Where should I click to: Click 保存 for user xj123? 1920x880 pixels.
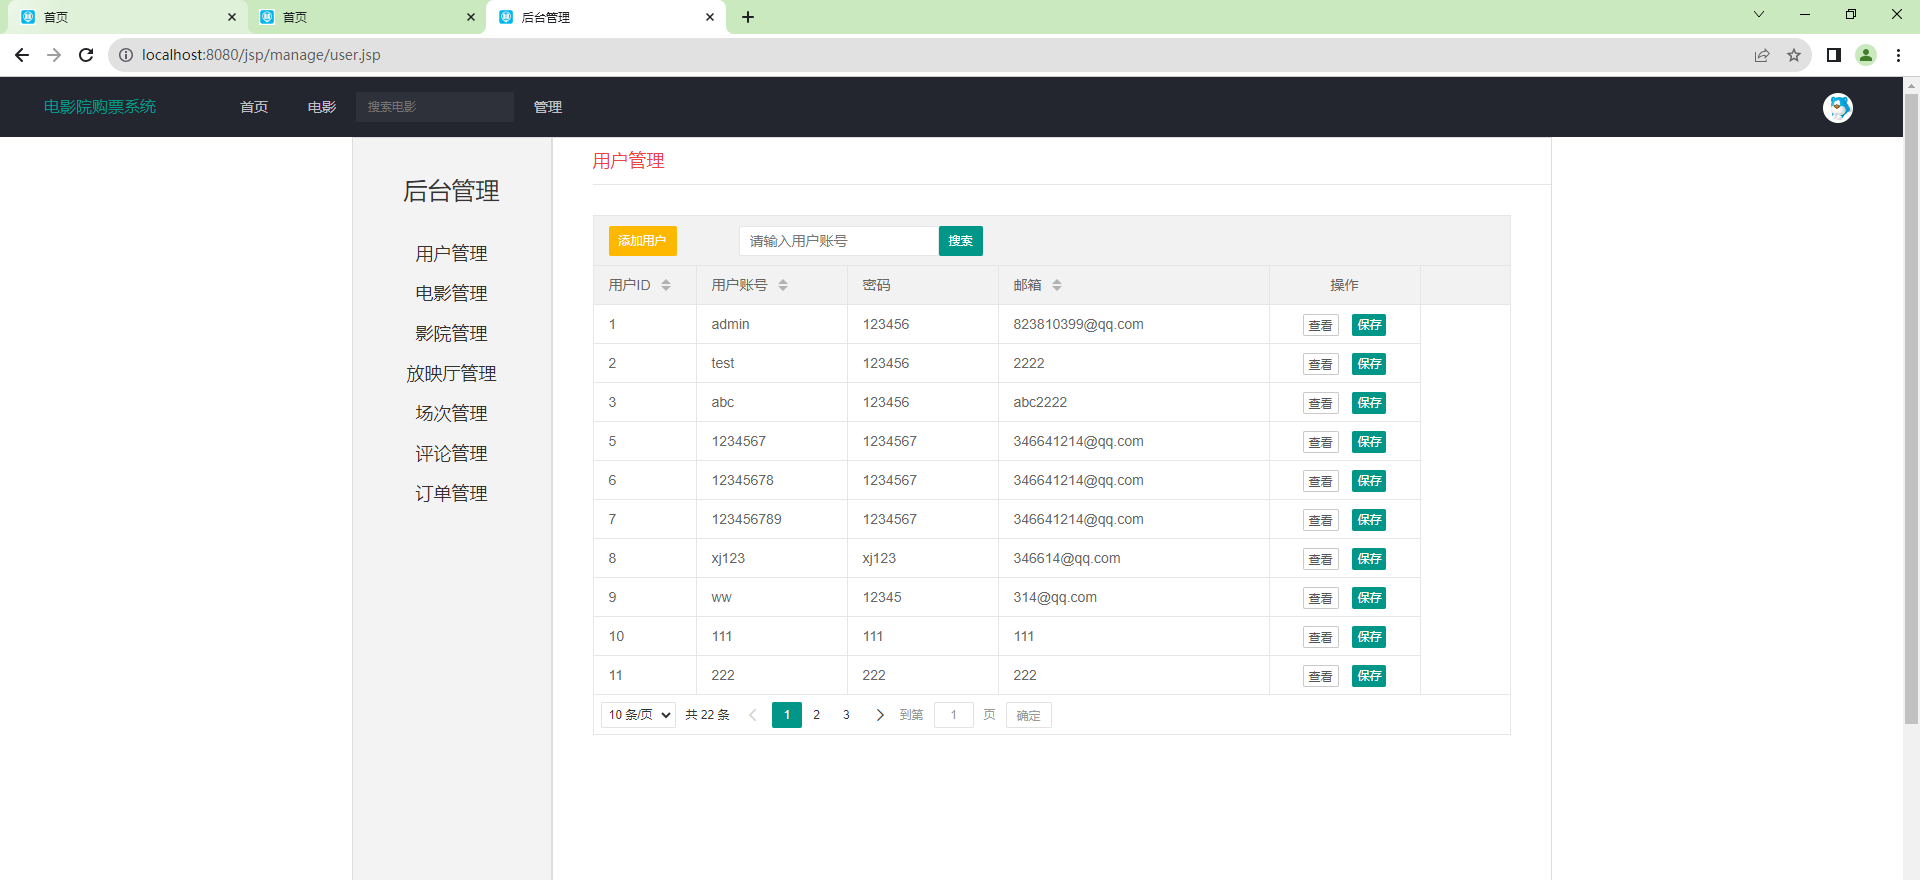point(1369,559)
